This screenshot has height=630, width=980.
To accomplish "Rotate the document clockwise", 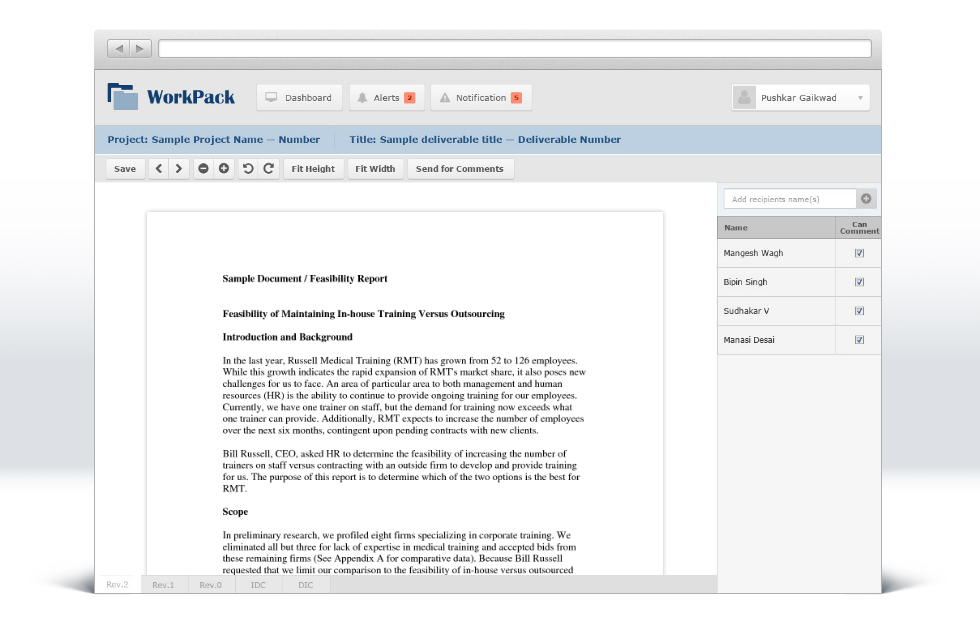I will (267, 168).
